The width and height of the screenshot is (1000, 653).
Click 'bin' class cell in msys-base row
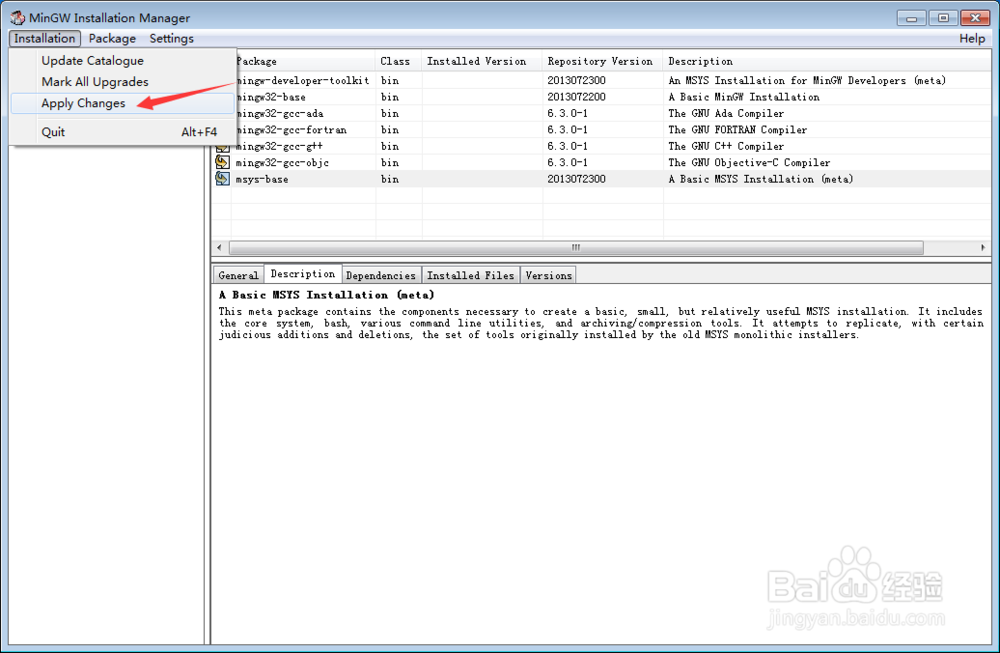tap(390, 179)
